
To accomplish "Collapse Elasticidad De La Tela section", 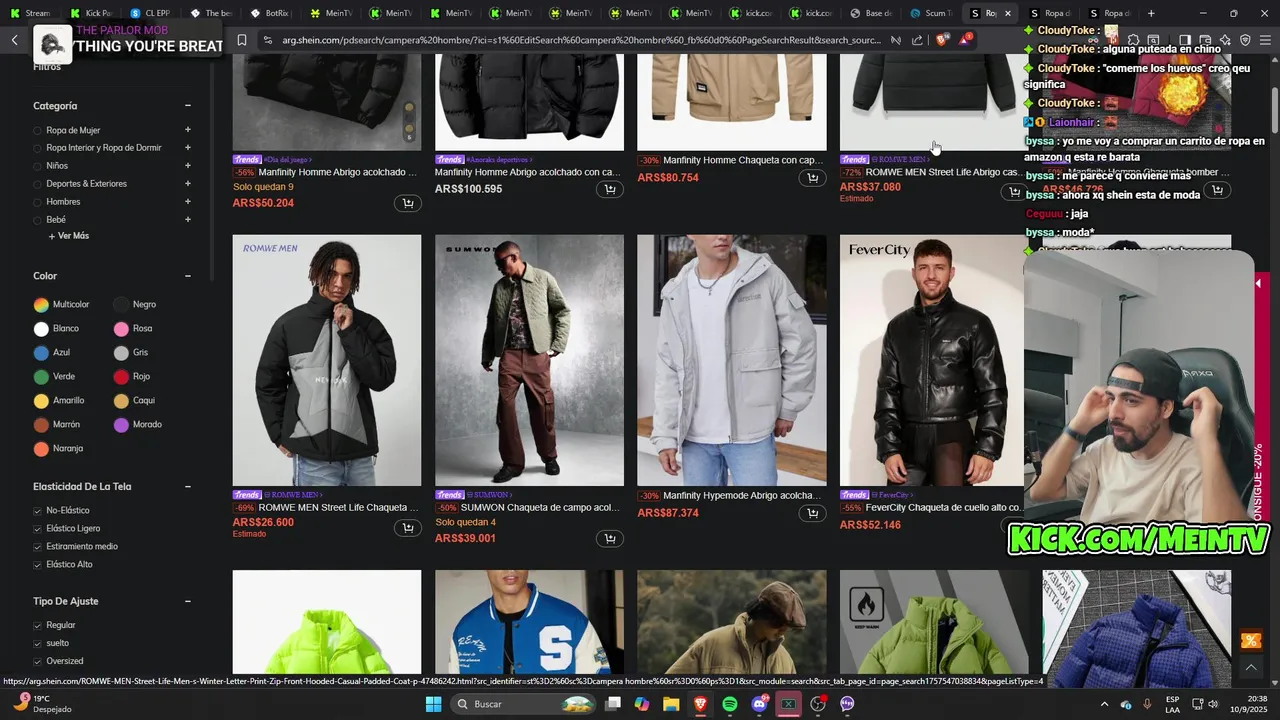I will tap(187, 487).
